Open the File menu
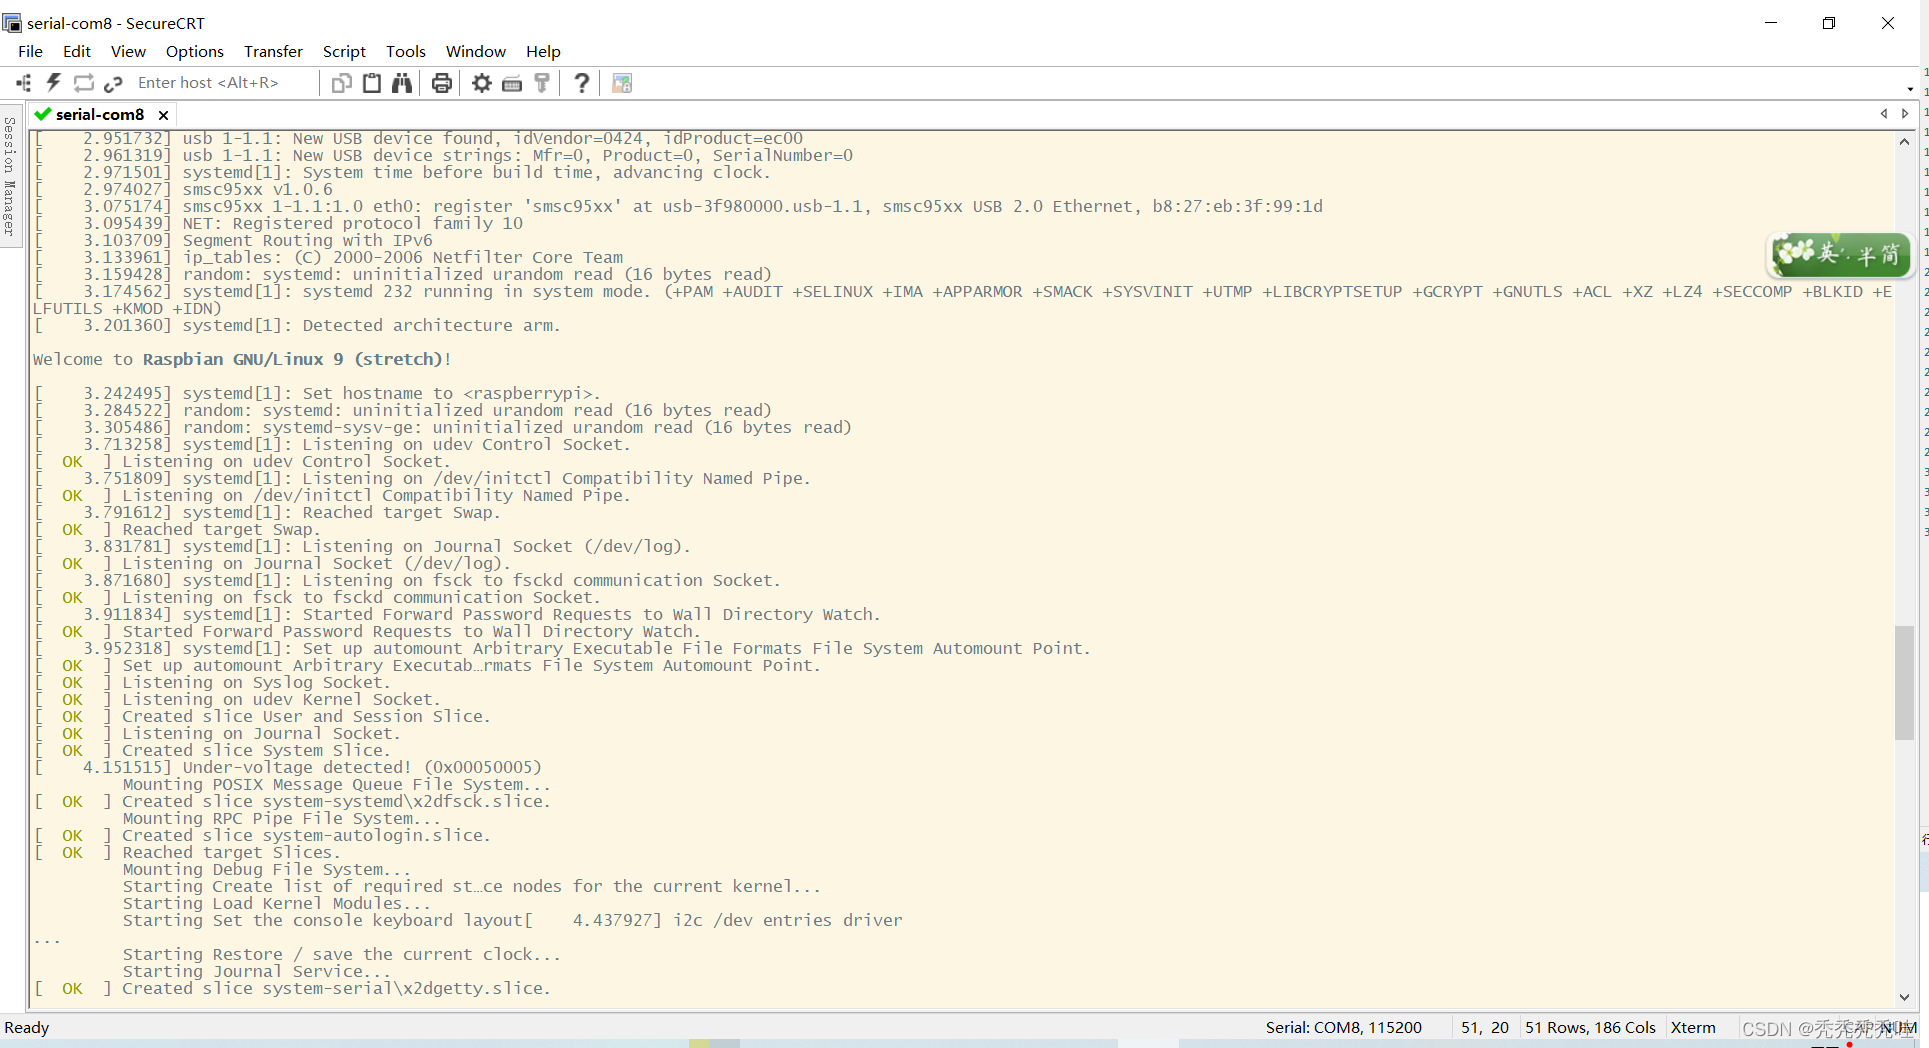This screenshot has height=1048, width=1929. (x=30, y=51)
